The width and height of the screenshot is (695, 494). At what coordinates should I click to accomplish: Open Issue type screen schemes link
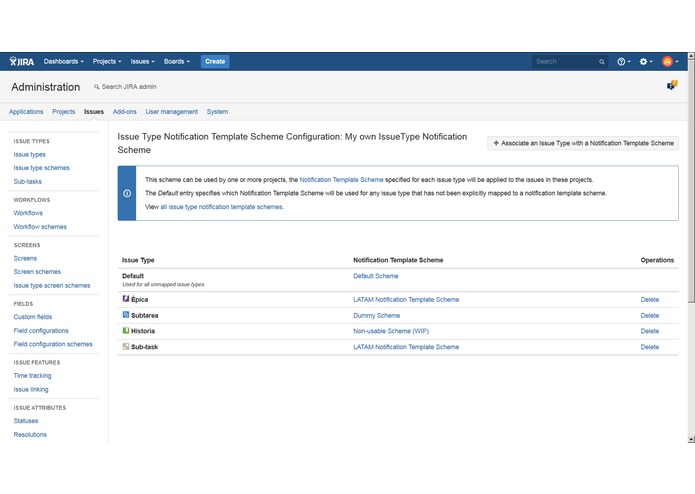point(51,285)
